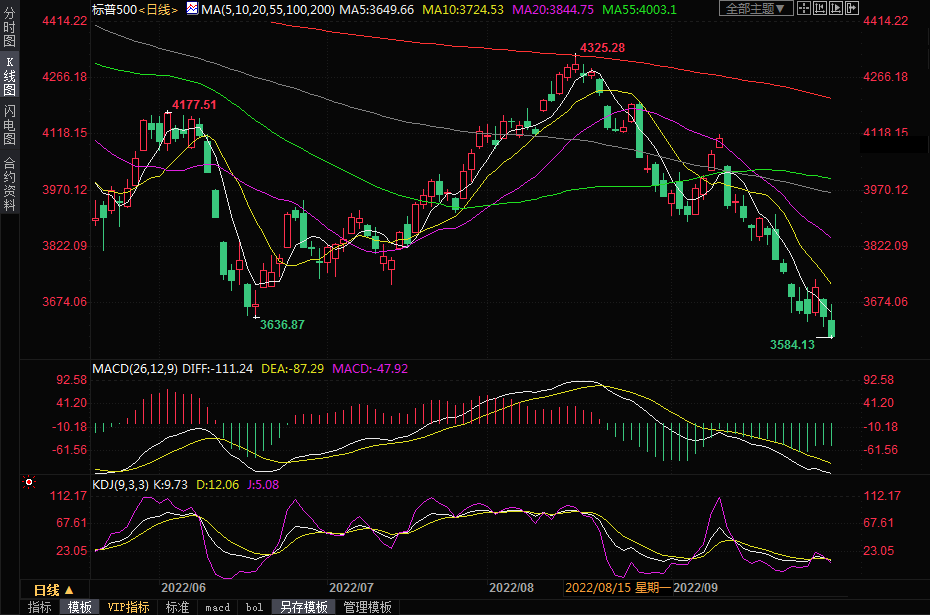Select the K线图 side tab
930x615 pixels.
coord(10,75)
